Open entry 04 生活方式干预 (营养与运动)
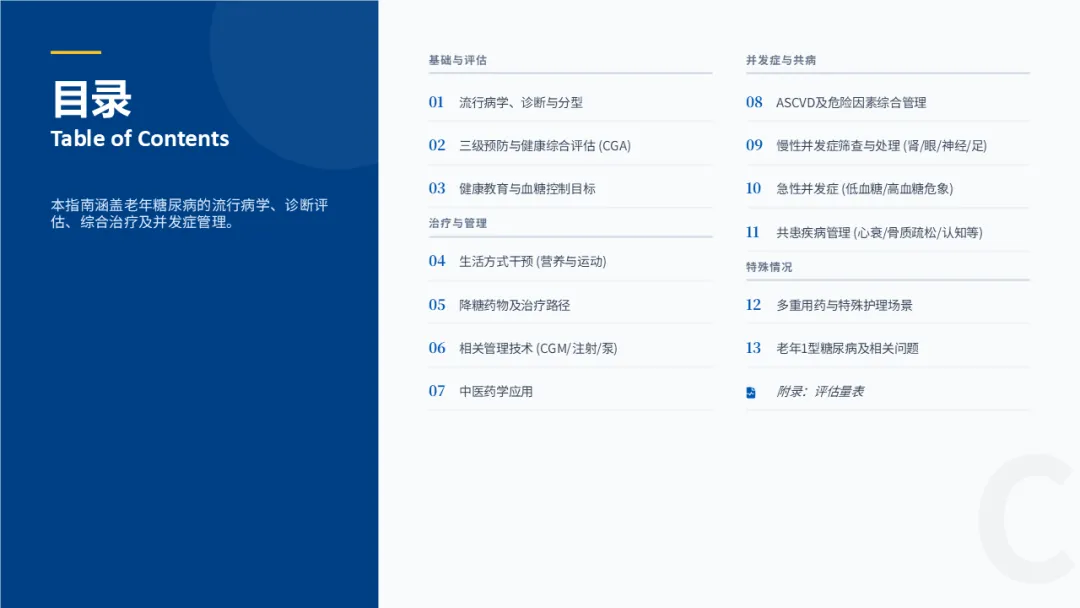The image size is (1080, 608). pyautogui.click(x=570, y=262)
